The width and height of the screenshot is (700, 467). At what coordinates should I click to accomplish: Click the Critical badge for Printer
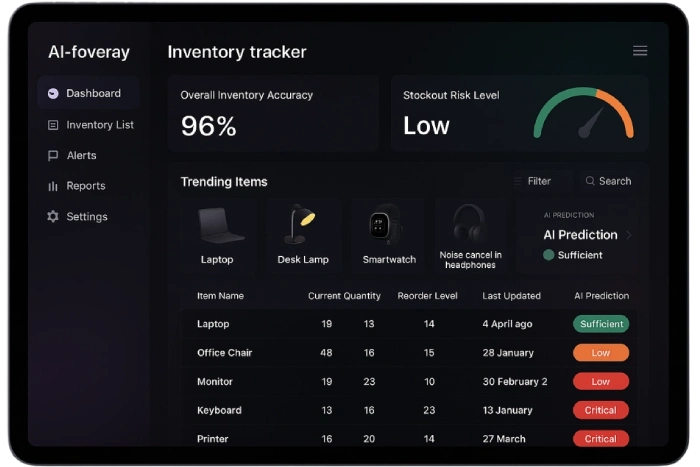coord(601,439)
